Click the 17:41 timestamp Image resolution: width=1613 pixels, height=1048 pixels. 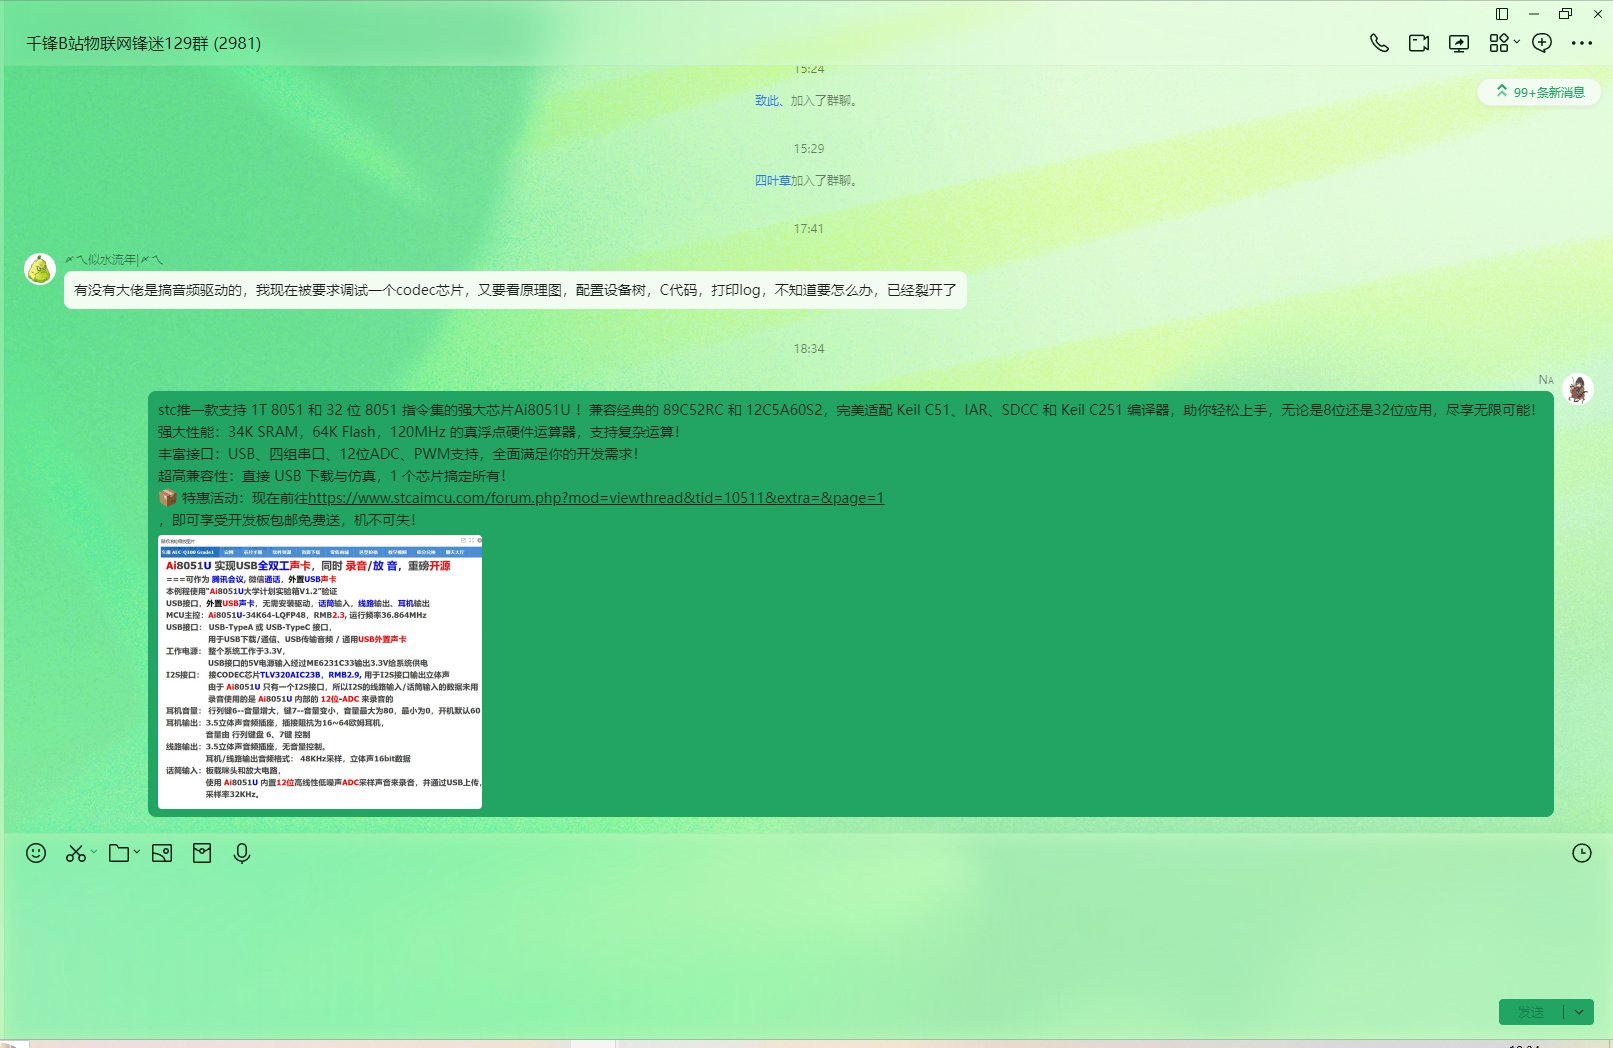[x=809, y=229]
